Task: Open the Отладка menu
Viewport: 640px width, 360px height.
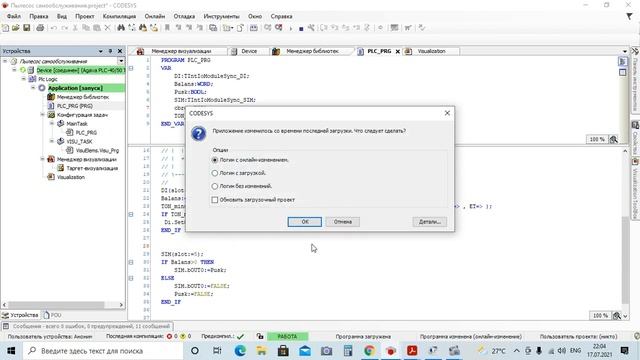Action: point(184,16)
